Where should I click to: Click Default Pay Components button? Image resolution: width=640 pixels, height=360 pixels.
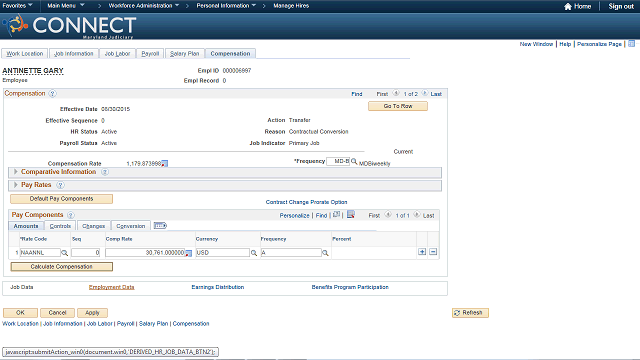pyautogui.click(x=61, y=199)
